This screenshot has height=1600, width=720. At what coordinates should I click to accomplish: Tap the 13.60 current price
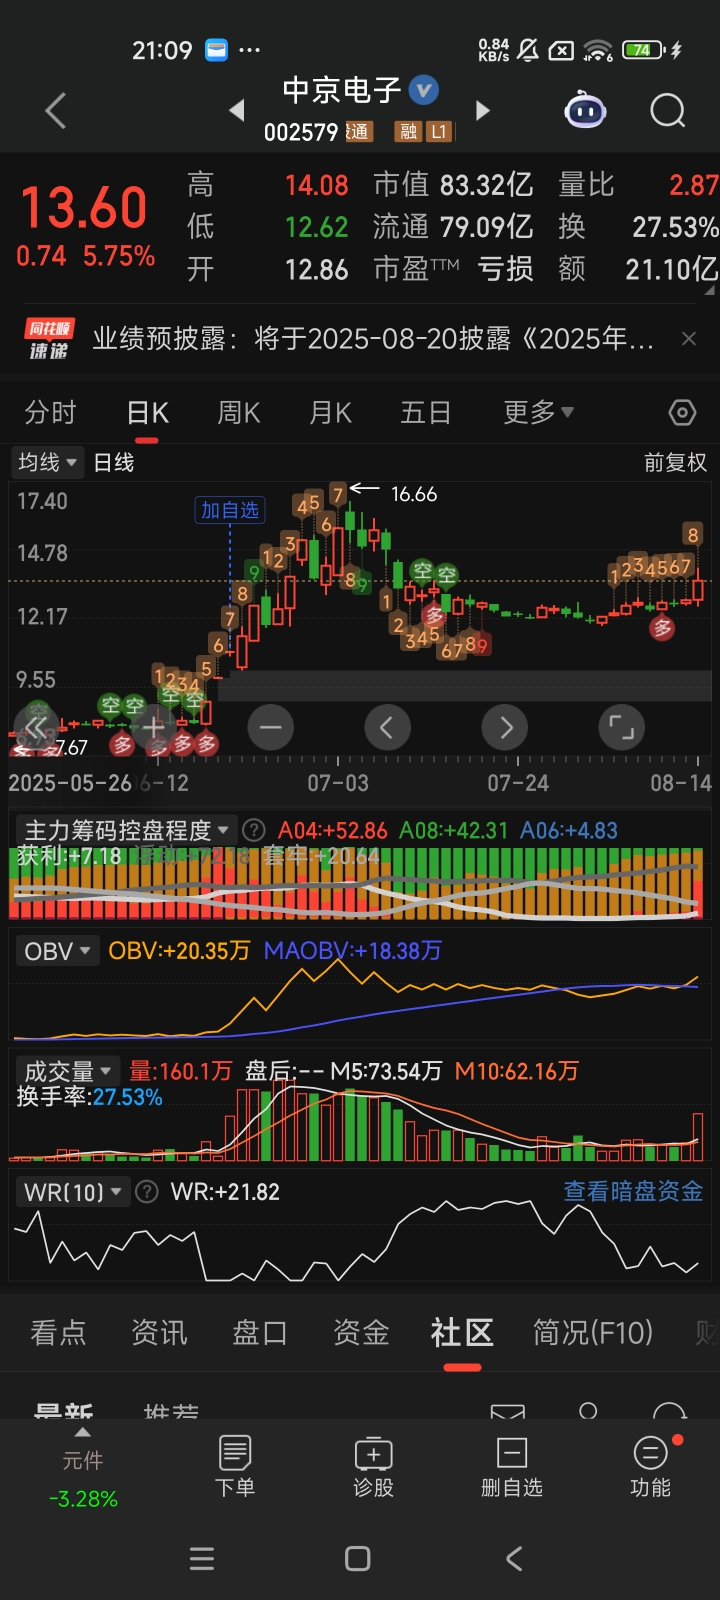pos(84,208)
